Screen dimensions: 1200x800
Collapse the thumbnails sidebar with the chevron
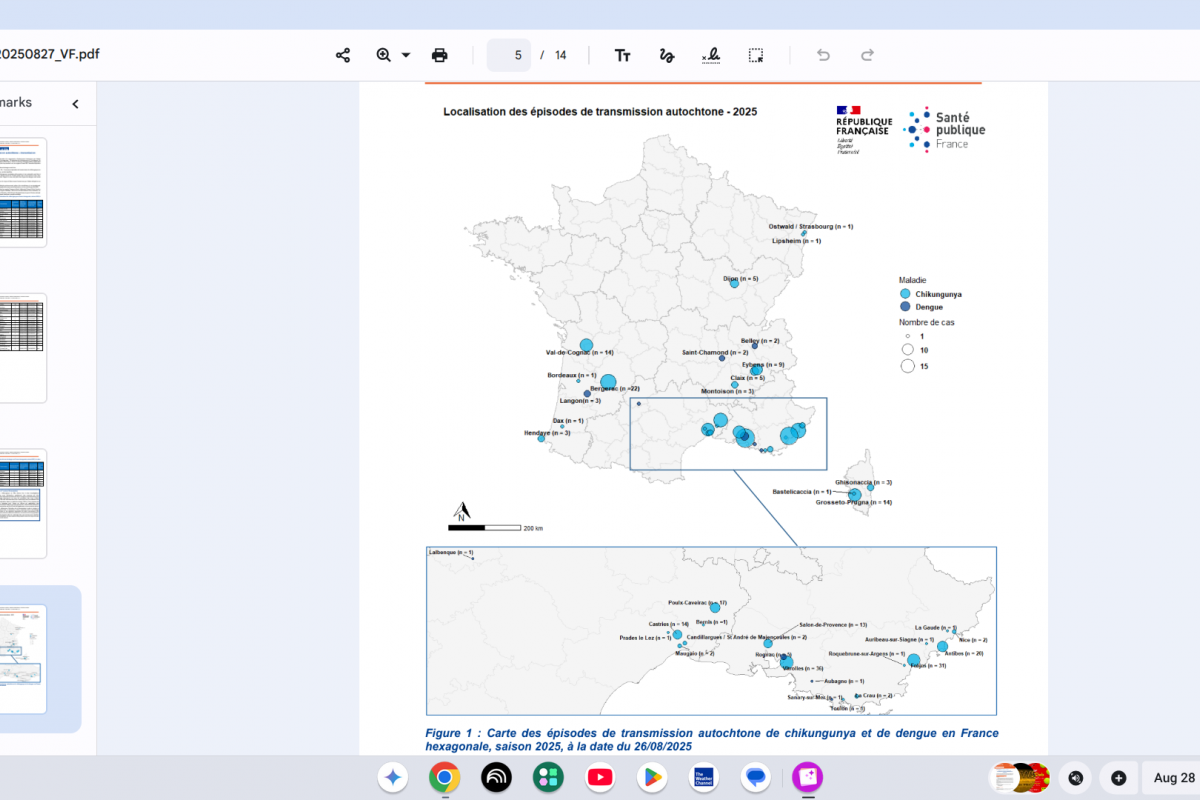point(75,103)
